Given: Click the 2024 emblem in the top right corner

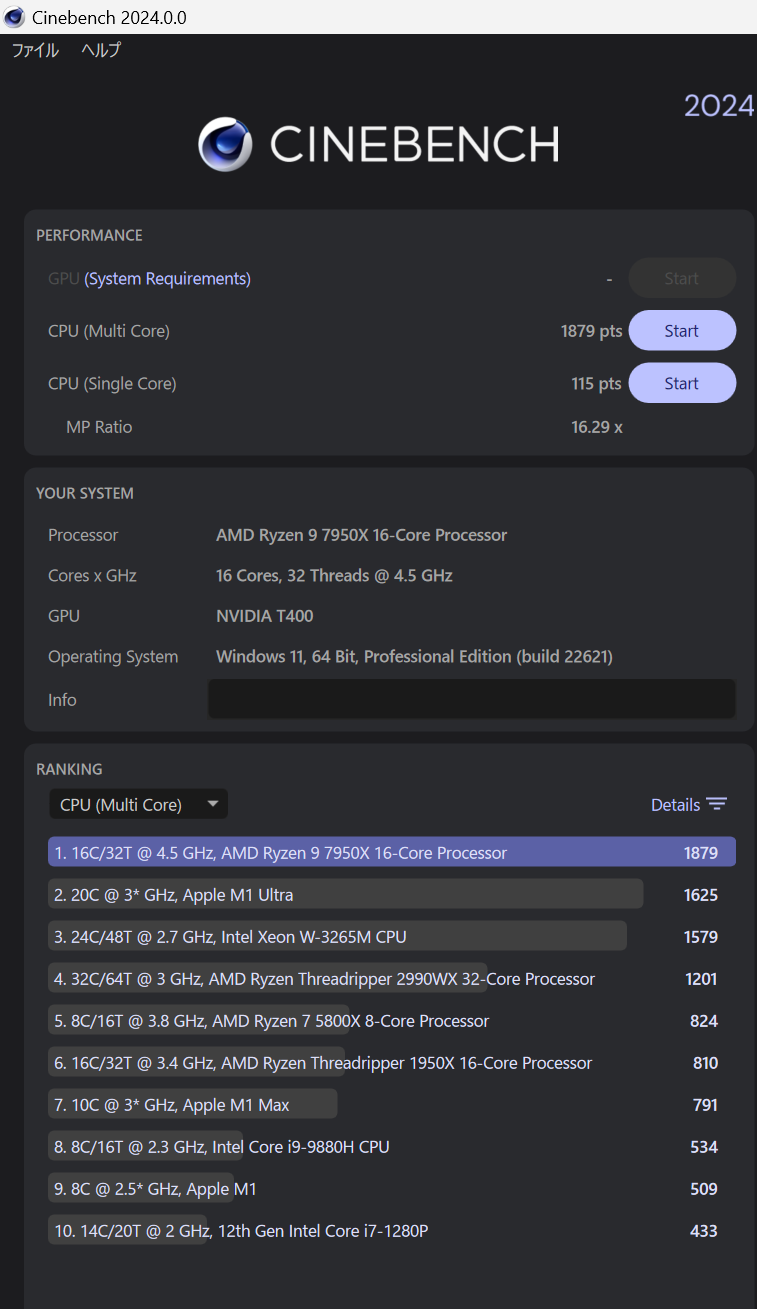Looking at the screenshot, I should (719, 105).
